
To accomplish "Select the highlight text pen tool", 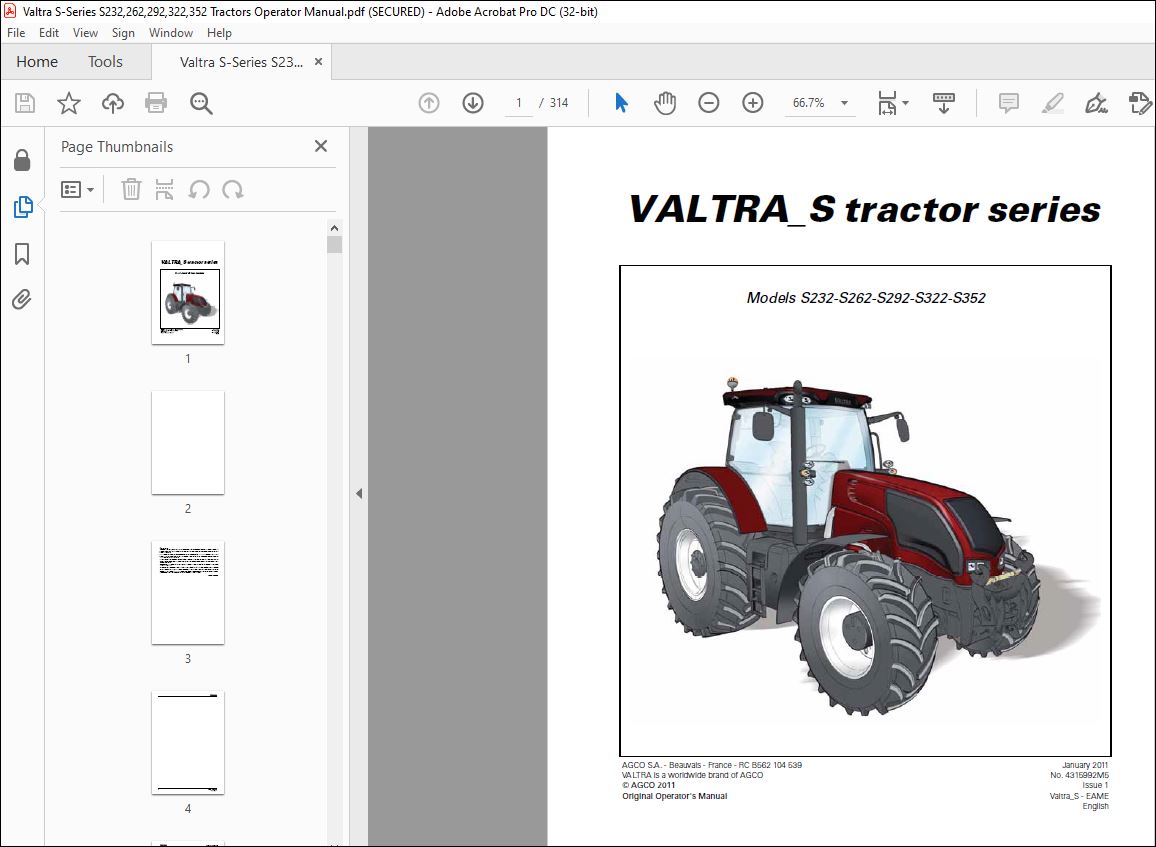I will click(x=1053, y=103).
